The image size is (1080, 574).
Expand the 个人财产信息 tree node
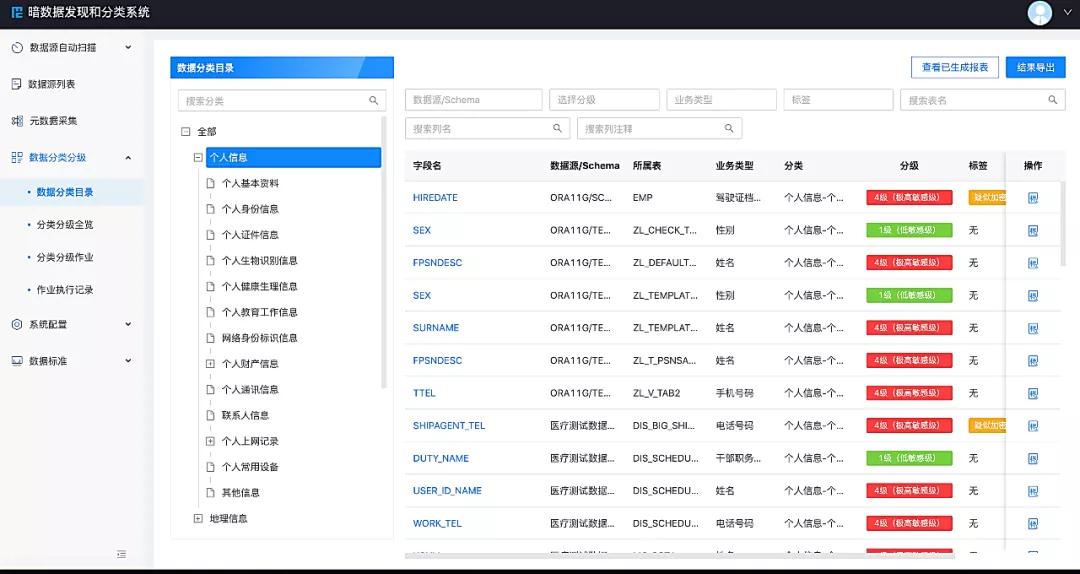click(x=210, y=364)
